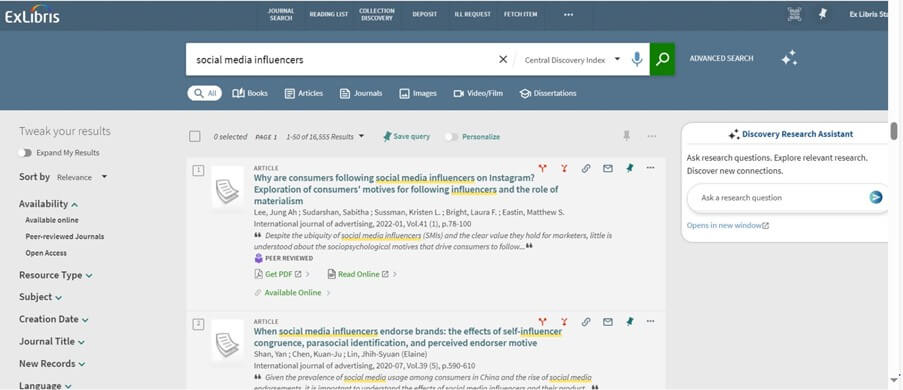Click the sparkle AI icon beside Advanced Search
The image size is (903, 390).
click(789, 58)
